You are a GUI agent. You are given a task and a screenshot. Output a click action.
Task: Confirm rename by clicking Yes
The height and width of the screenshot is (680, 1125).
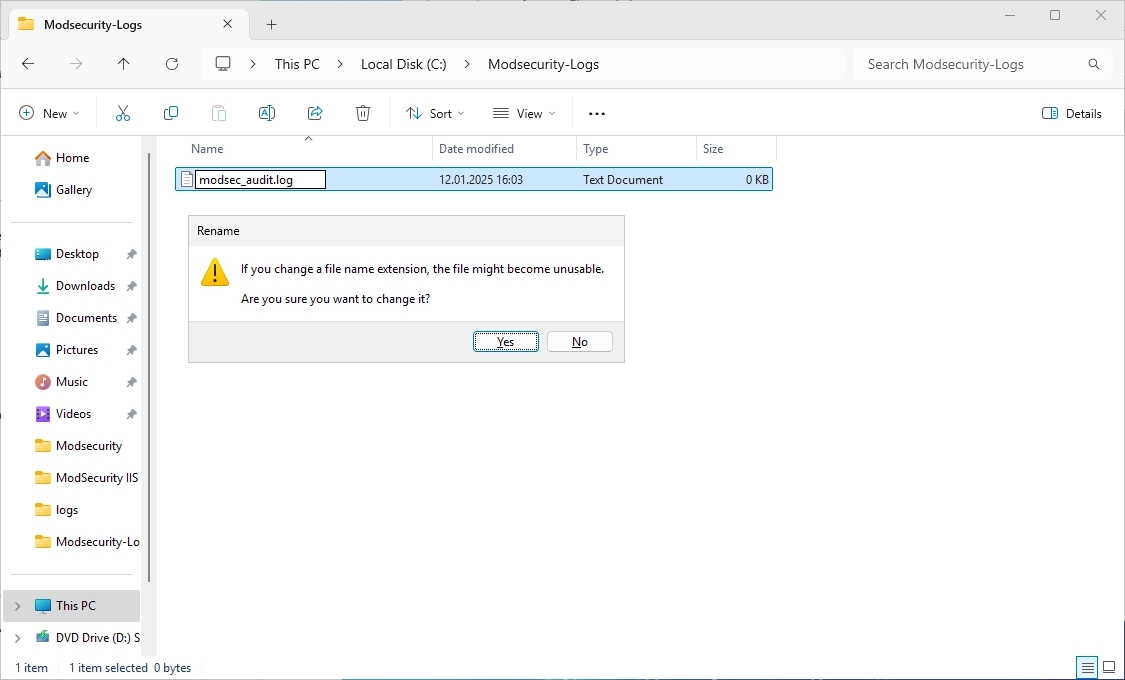pos(506,342)
